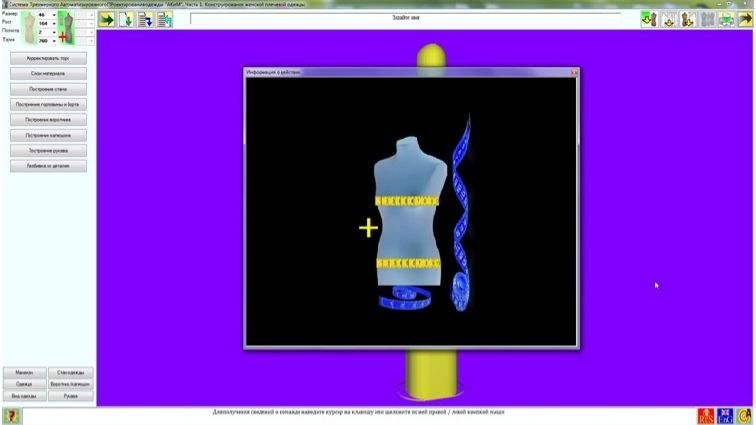This screenshot has height=425, width=756.
Task: Click the 'Корректировать торс' button
Action: coord(48,58)
